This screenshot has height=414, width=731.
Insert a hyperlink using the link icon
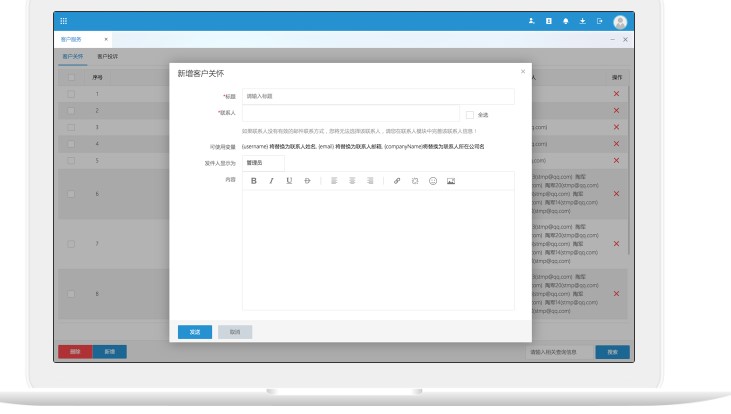click(x=397, y=181)
